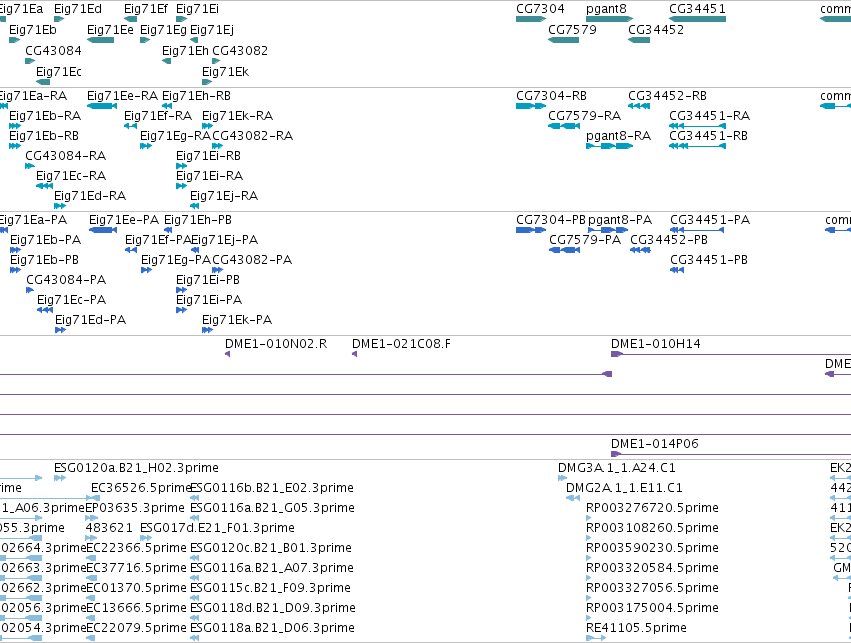Viewport: 851px width, 643px height.
Task: Select the Eig71Ed-RA transcript label
Action: (90, 196)
